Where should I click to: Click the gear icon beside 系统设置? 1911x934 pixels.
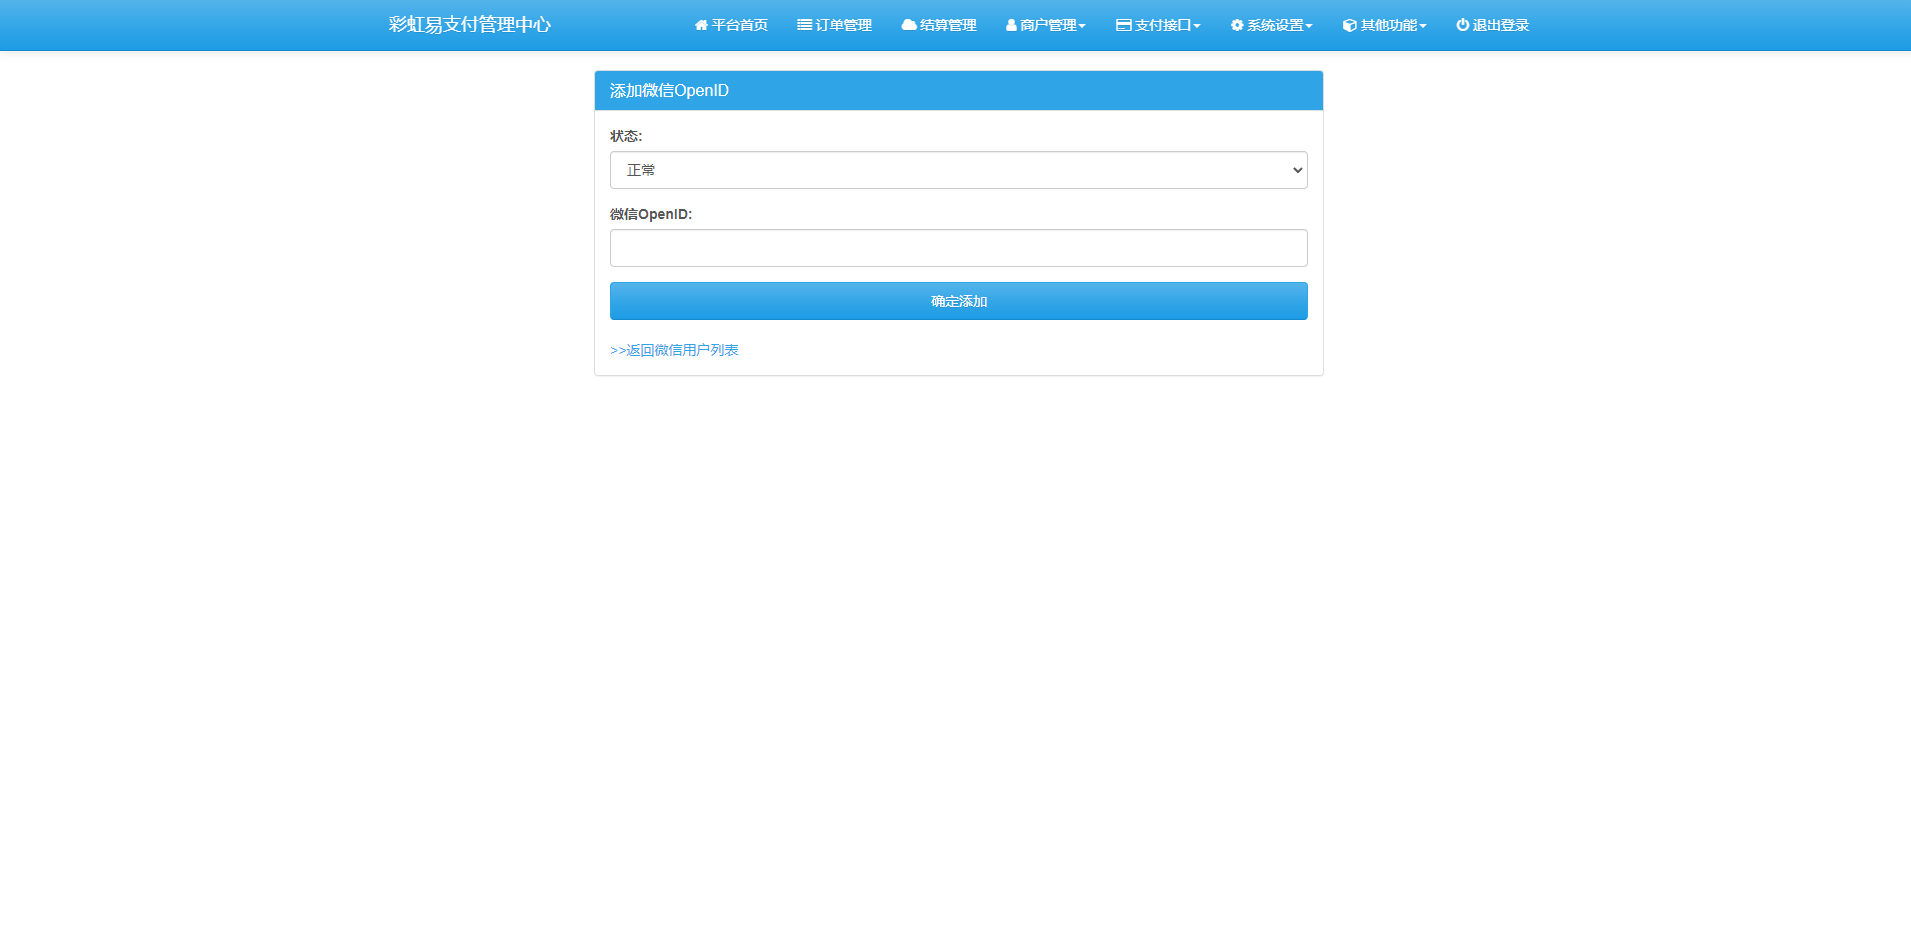pyautogui.click(x=1237, y=25)
